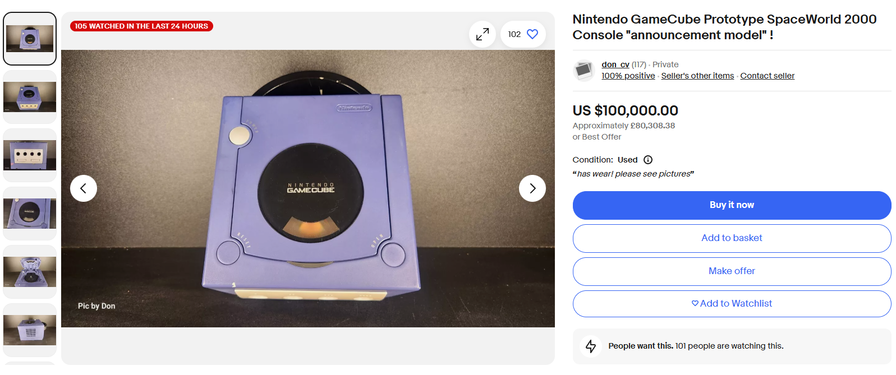Select the third thumbnail showing controller ports
The height and width of the screenshot is (375, 896).
point(30,155)
